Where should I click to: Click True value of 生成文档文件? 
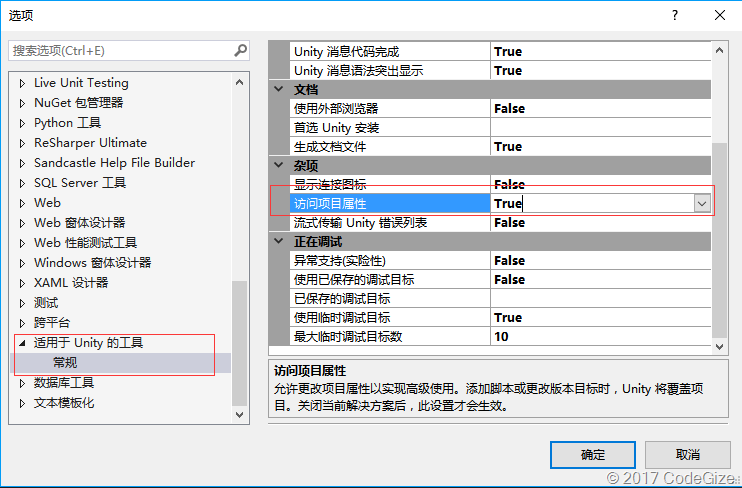508,147
